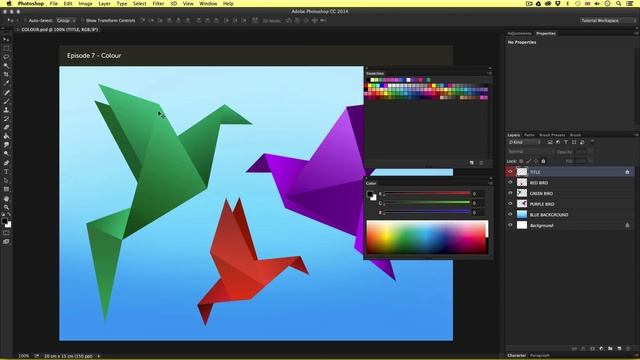Select the Hand tool
640x360 pixels.
pos(6,199)
